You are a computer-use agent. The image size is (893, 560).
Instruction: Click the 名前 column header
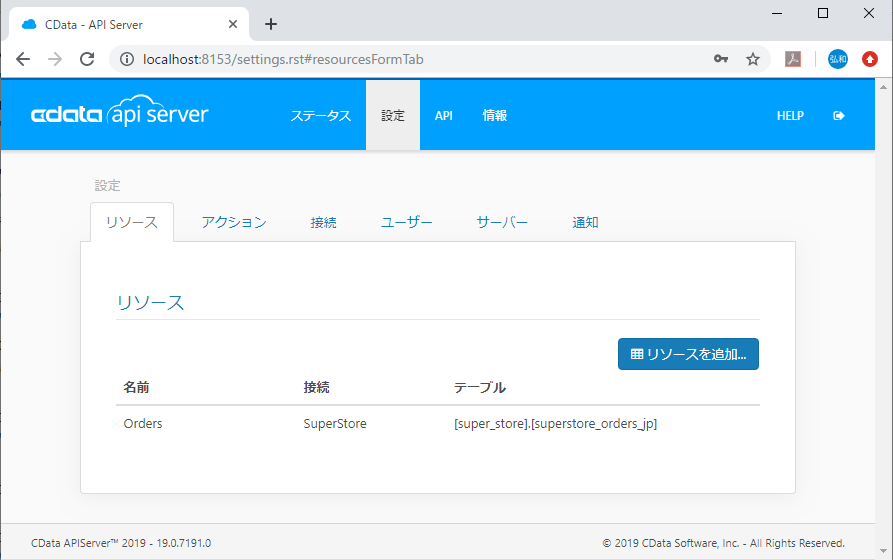point(136,387)
